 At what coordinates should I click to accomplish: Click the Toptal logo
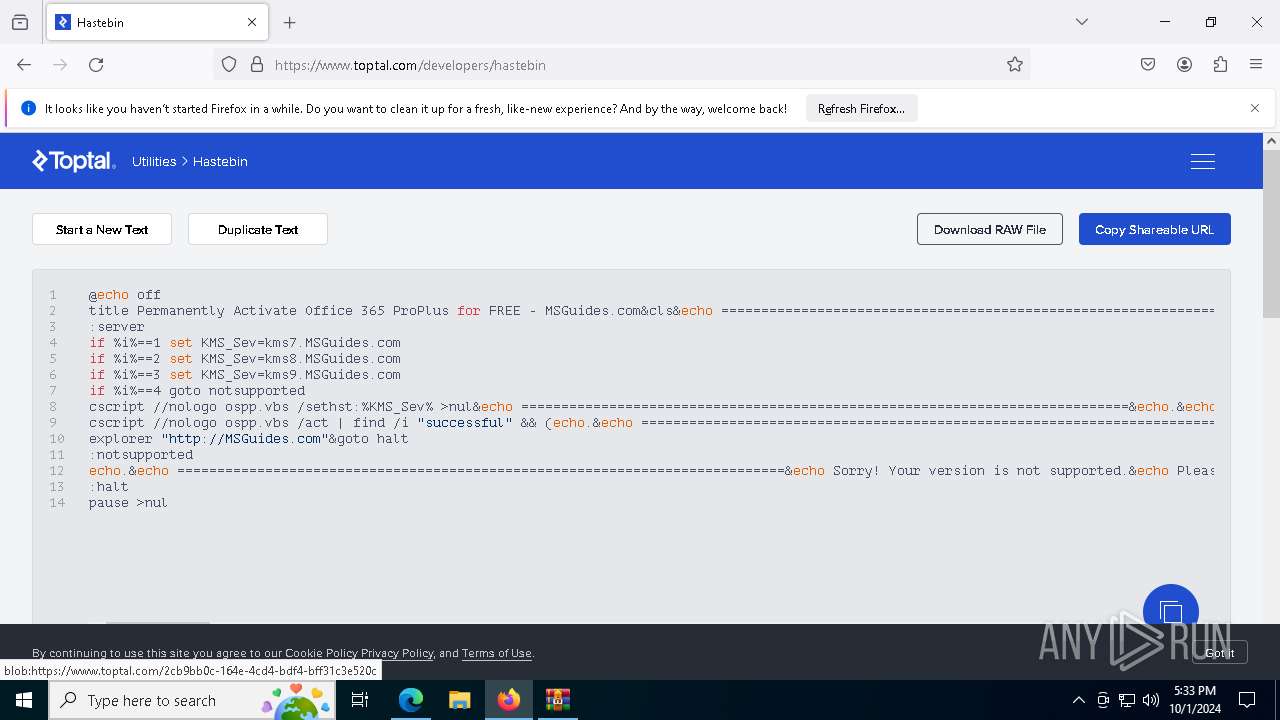click(74, 161)
